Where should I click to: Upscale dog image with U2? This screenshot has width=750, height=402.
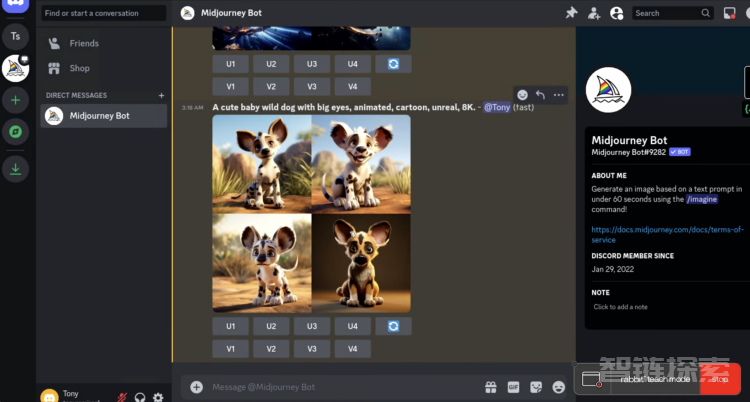[x=271, y=326]
